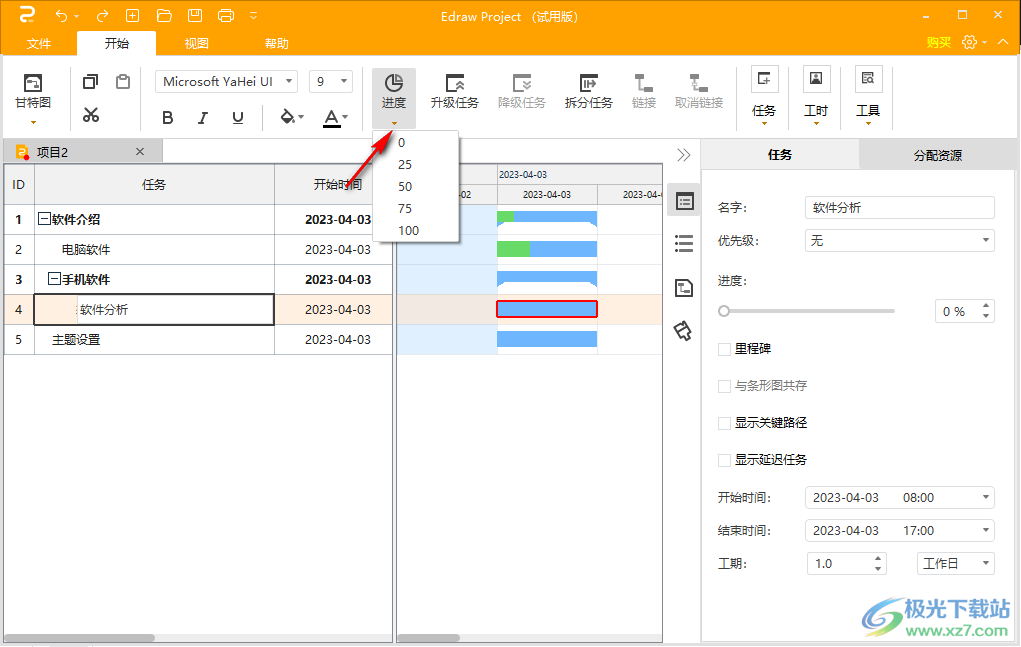Toggle Underline formatting
Screen dimensions: 1021x647
[x=238, y=118]
